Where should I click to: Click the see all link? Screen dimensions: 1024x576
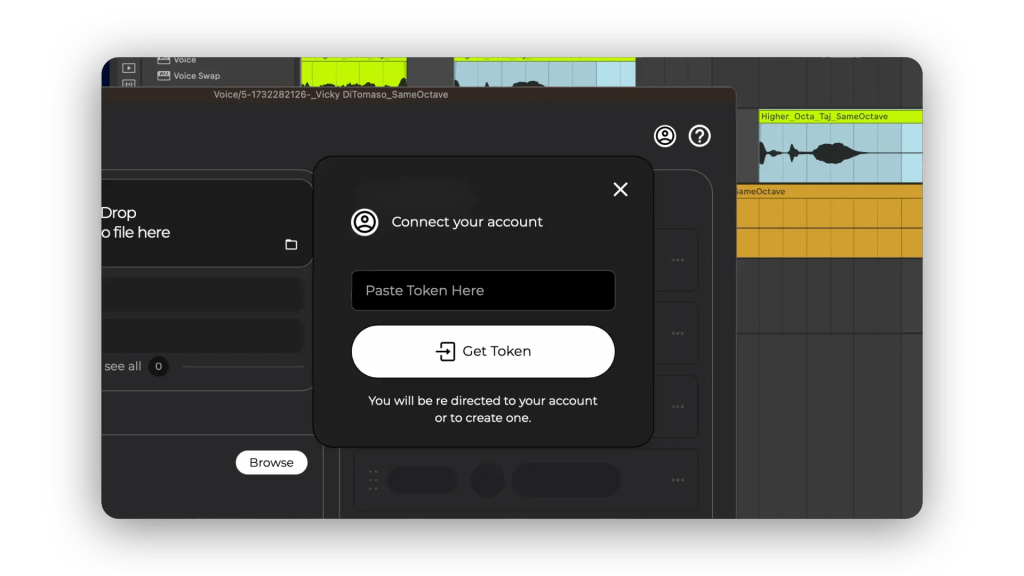(123, 366)
